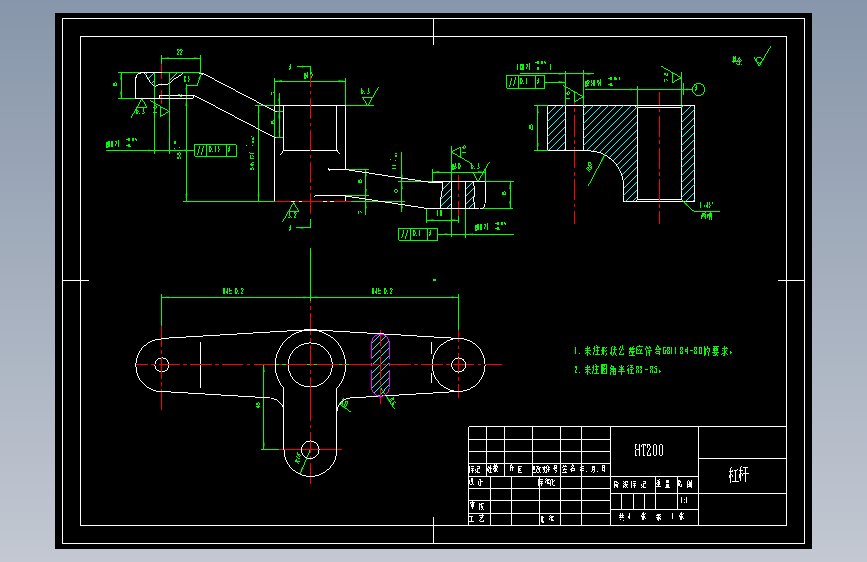
Task: Click the large center bore circle in plan view
Action: 310,365
